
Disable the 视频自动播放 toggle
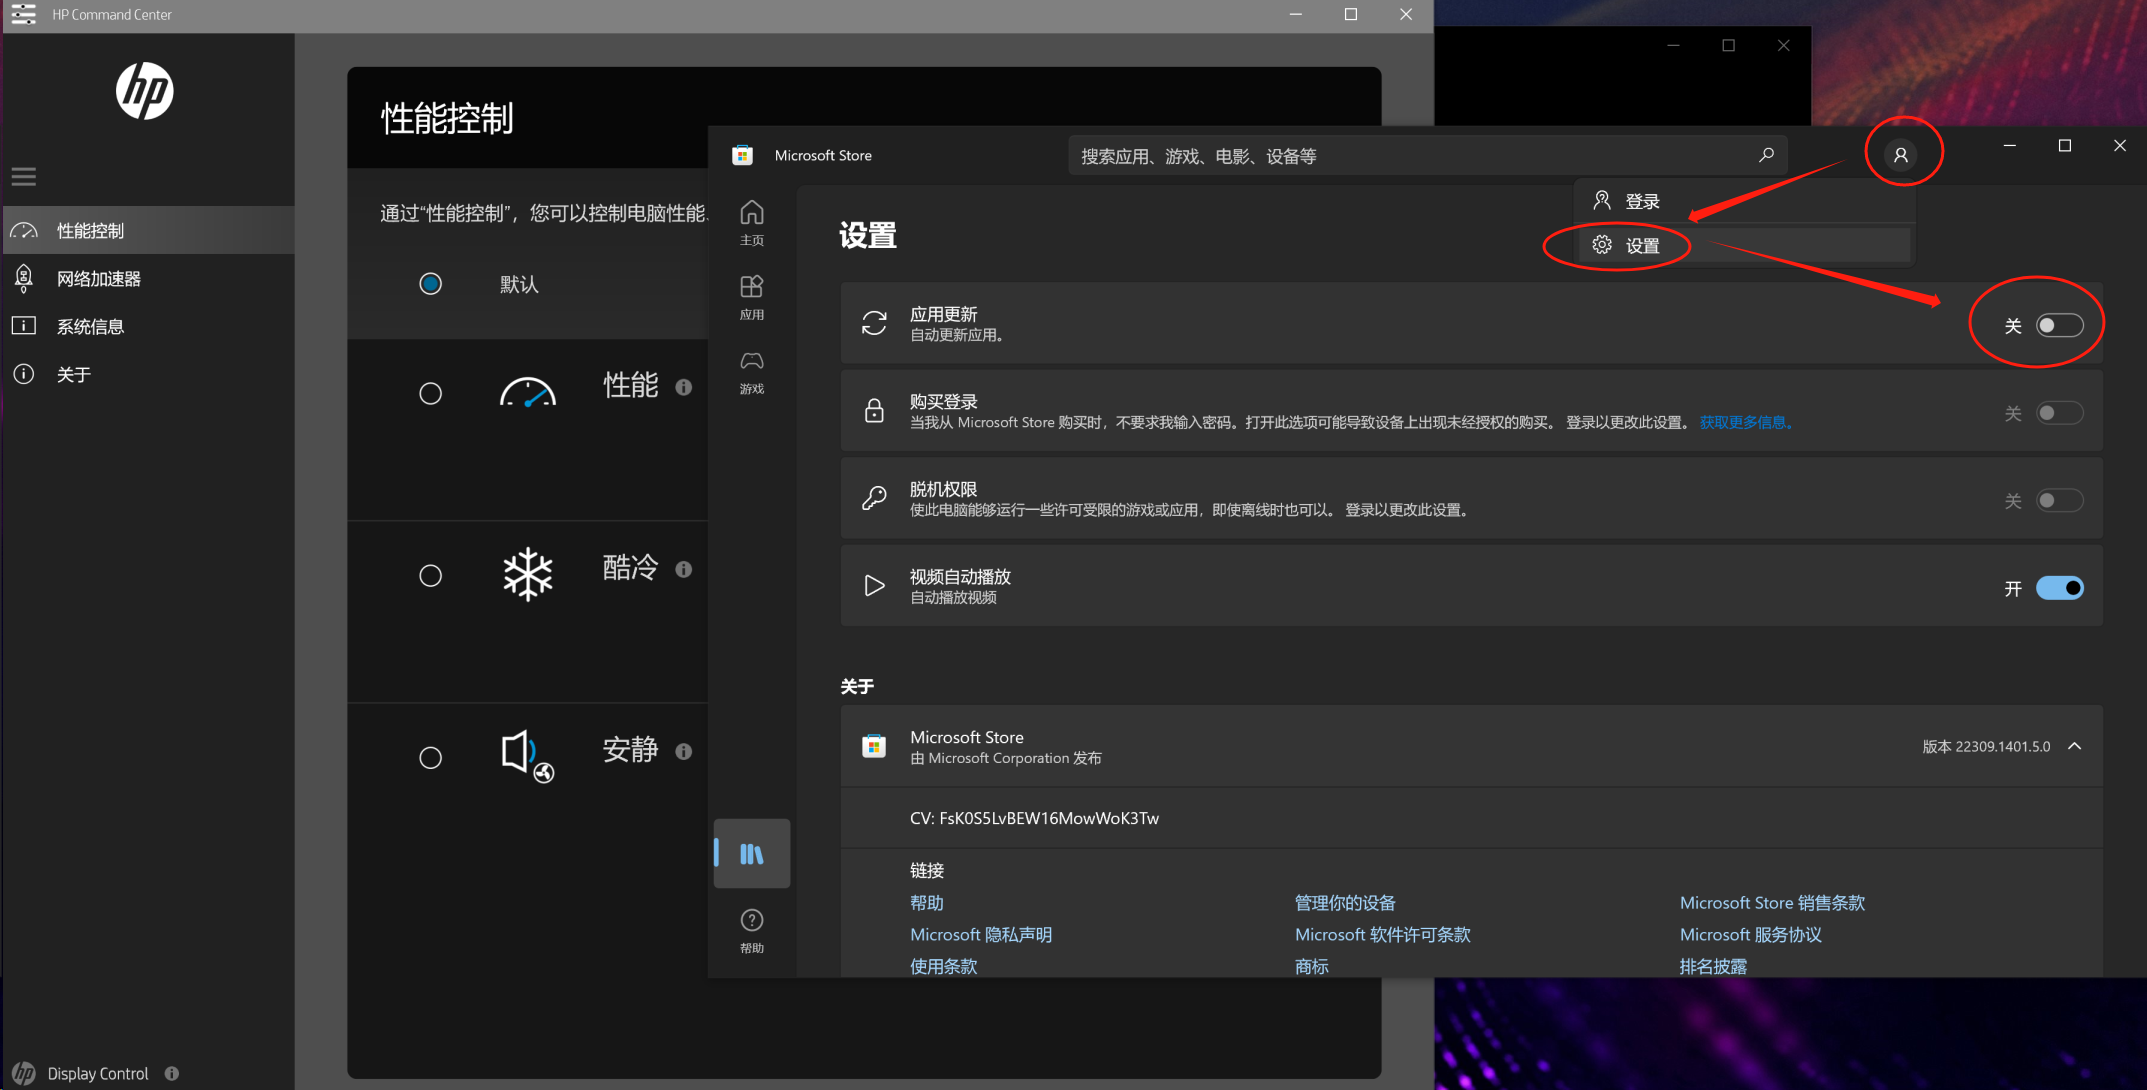[2060, 588]
